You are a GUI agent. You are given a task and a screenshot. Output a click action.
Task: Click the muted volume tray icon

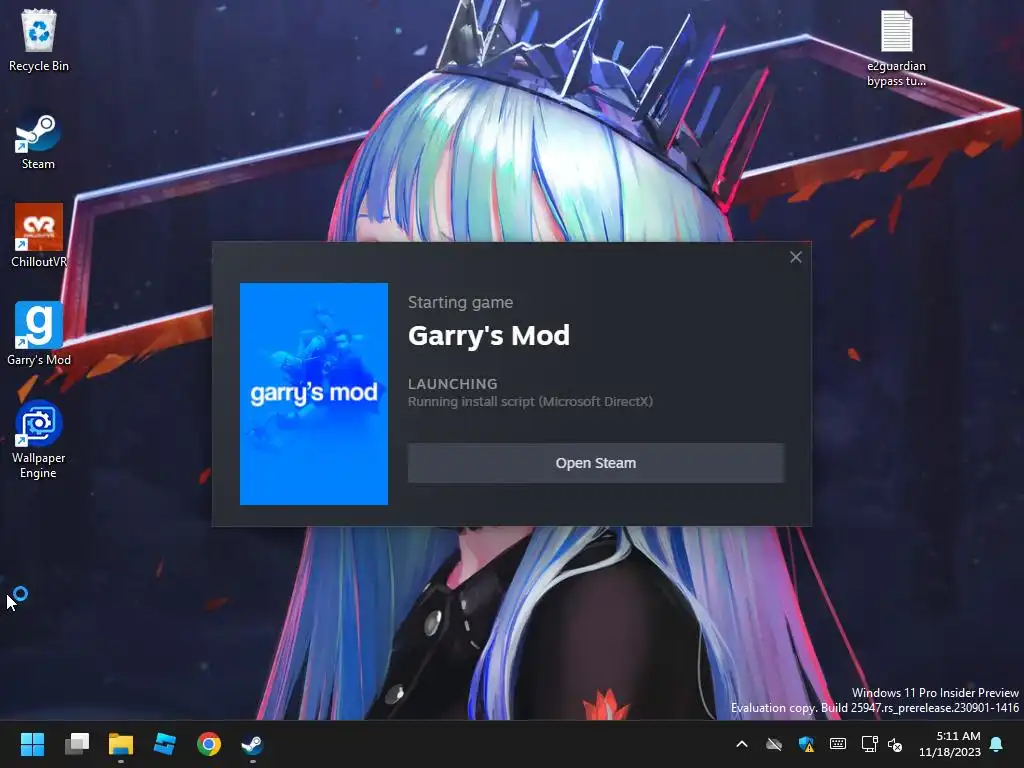point(895,744)
